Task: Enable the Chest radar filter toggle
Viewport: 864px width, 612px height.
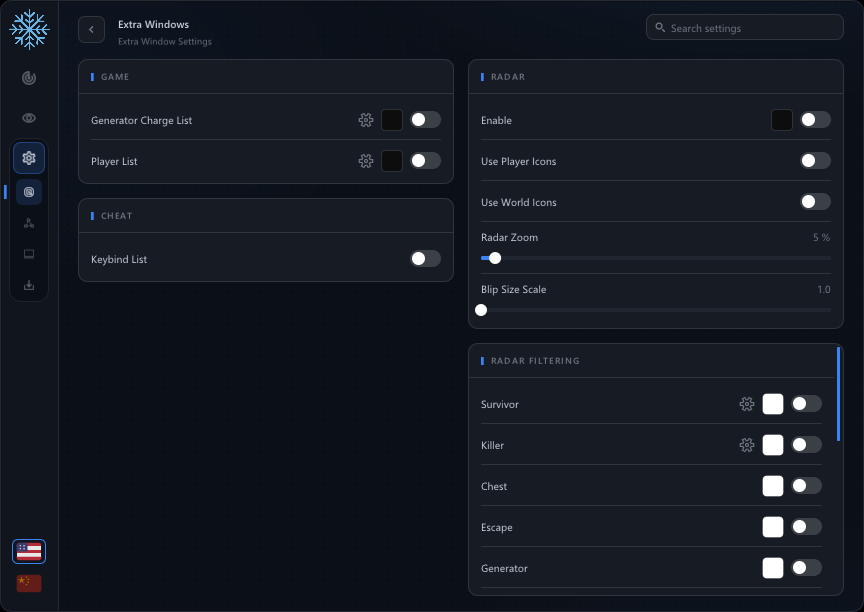Action: click(x=806, y=486)
